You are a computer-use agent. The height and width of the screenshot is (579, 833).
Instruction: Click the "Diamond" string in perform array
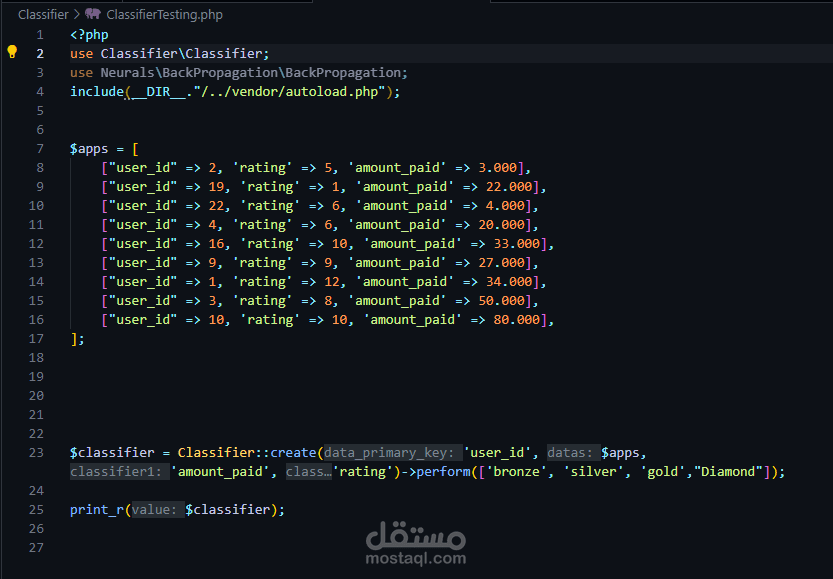[x=728, y=472]
